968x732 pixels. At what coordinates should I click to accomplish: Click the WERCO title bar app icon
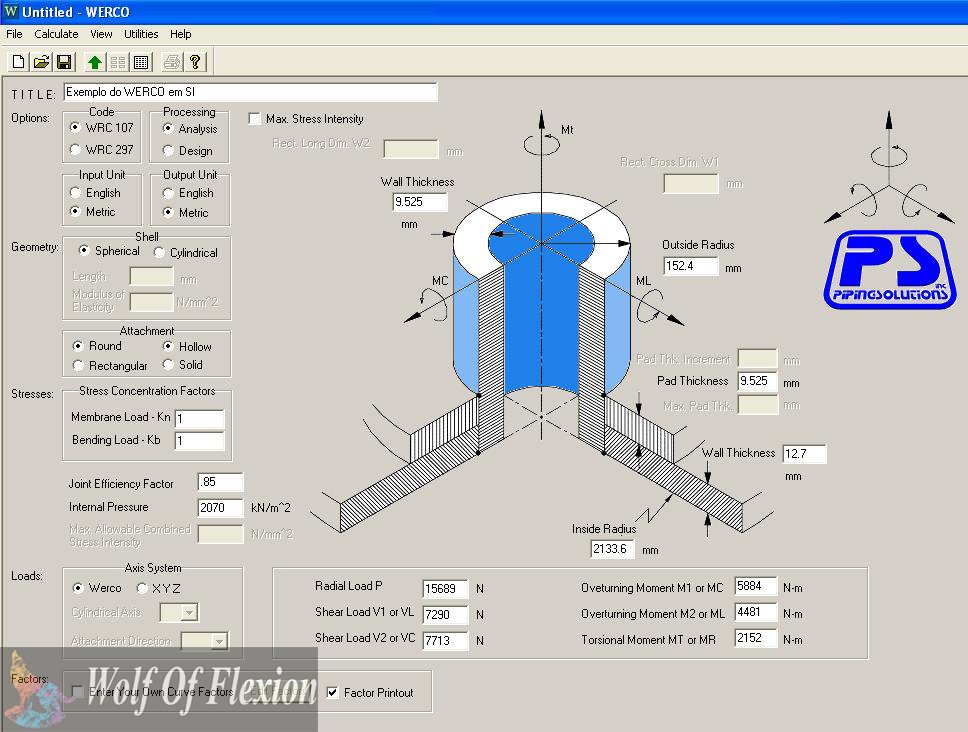point(10,11)
